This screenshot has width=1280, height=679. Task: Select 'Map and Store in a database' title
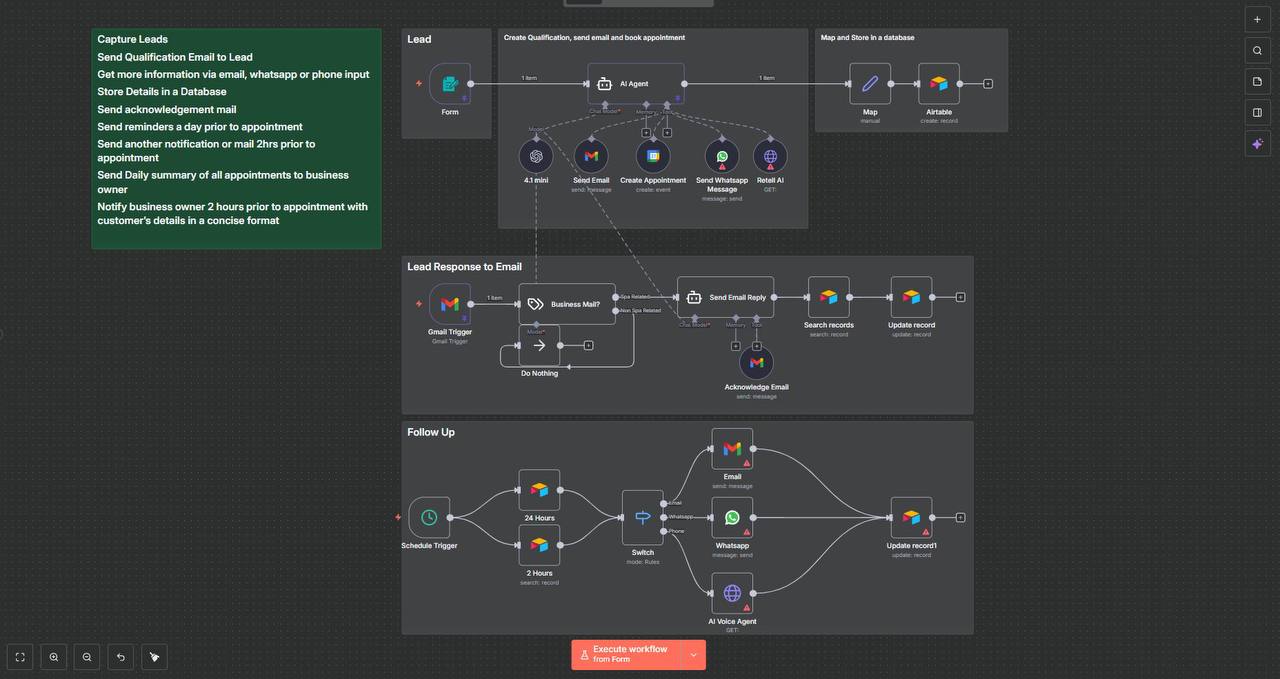tap(868, 38)
